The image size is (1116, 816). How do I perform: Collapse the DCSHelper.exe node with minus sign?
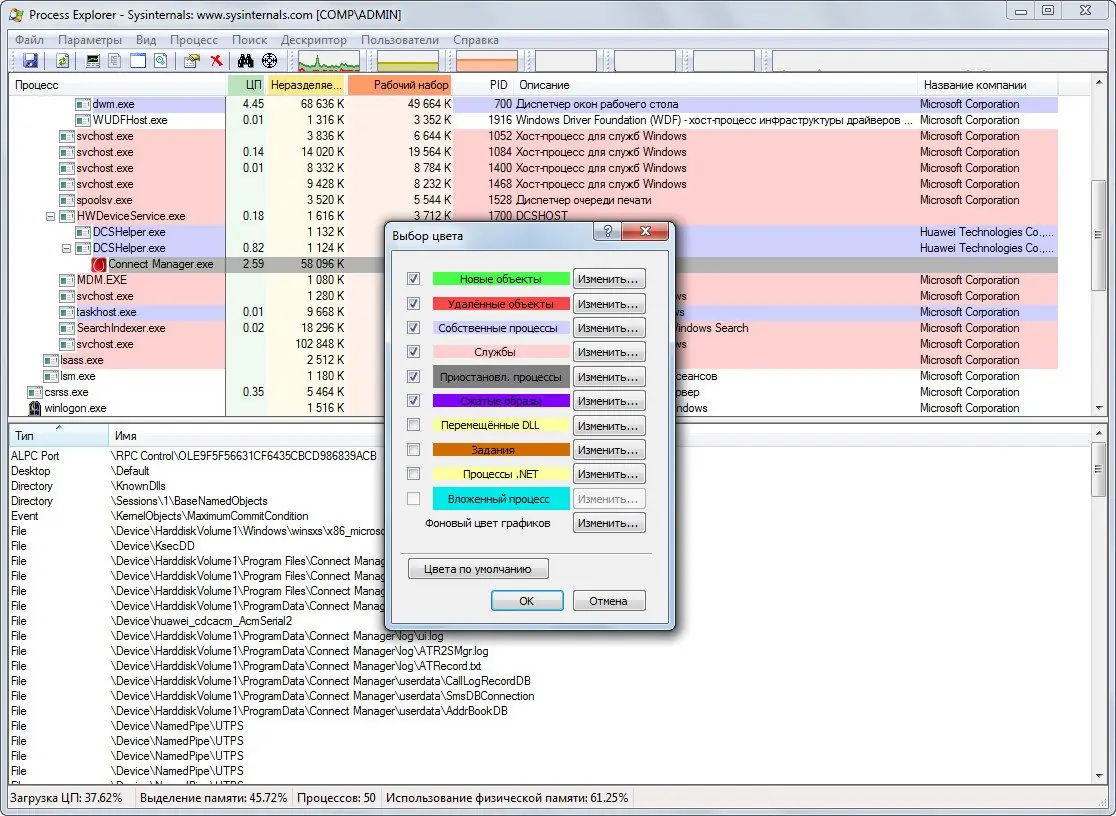[66, 249]
